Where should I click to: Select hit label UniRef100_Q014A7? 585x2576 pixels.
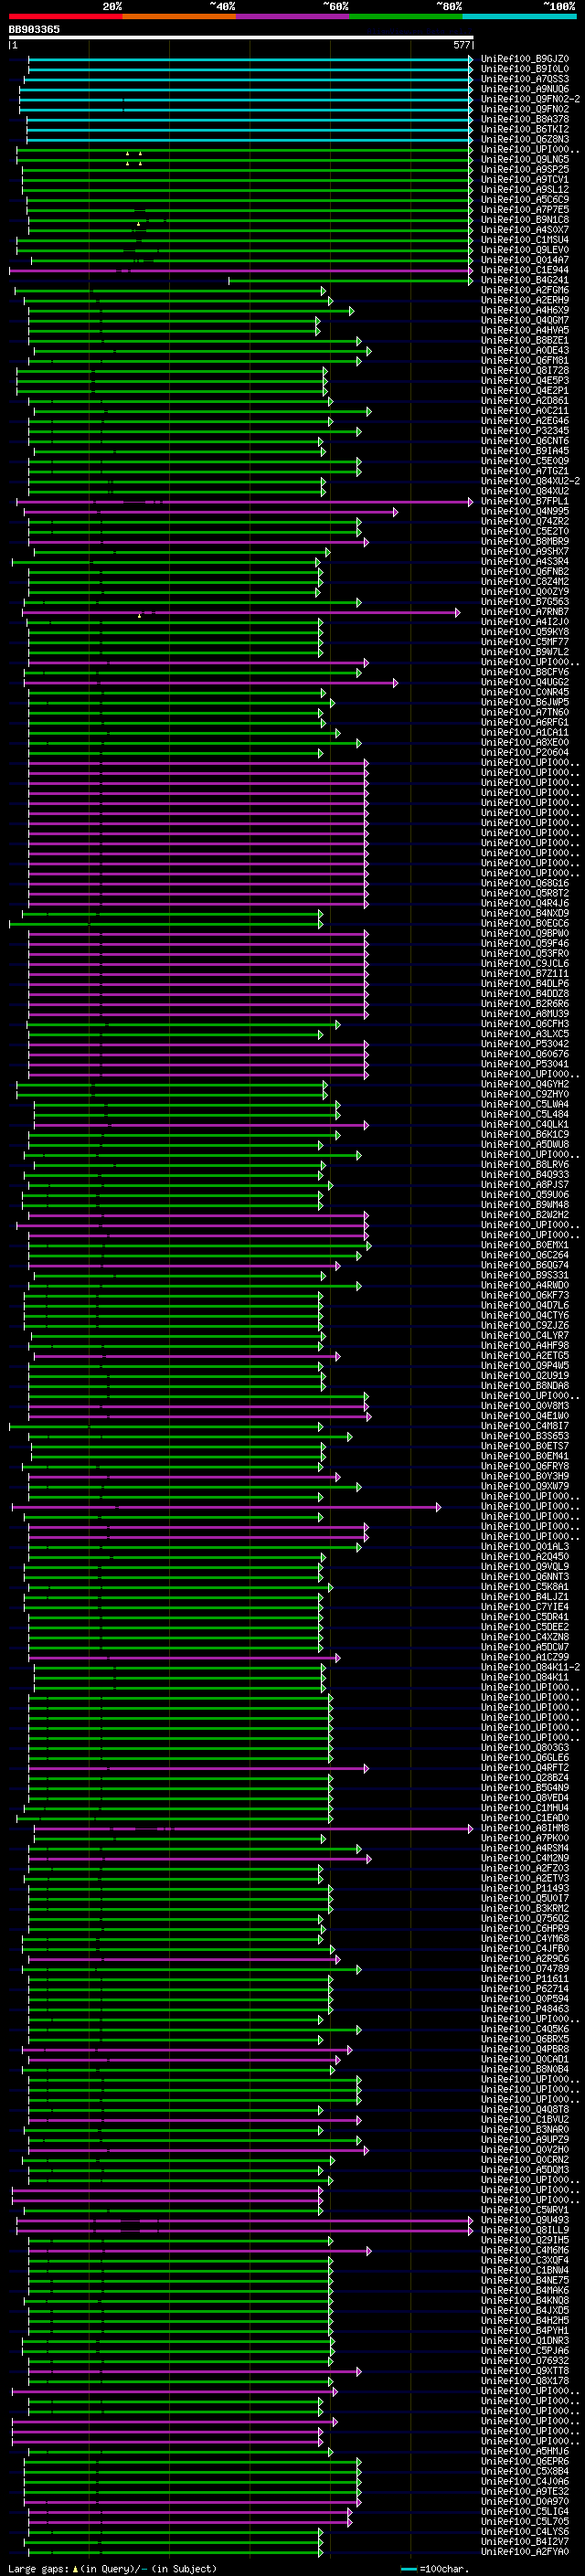525,260
